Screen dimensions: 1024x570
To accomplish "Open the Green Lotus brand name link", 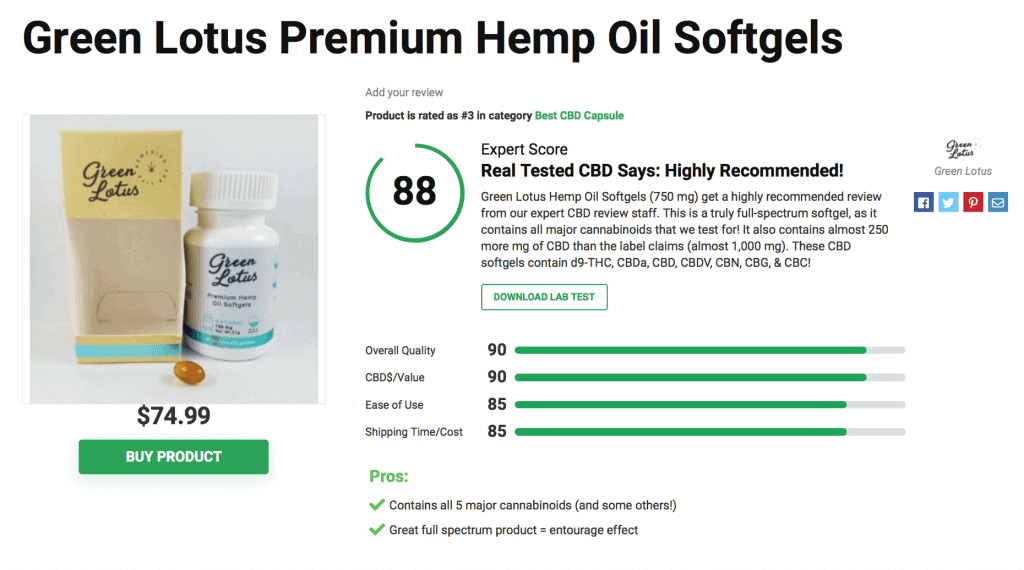I will pyautogui.click(x=963, y=171).
